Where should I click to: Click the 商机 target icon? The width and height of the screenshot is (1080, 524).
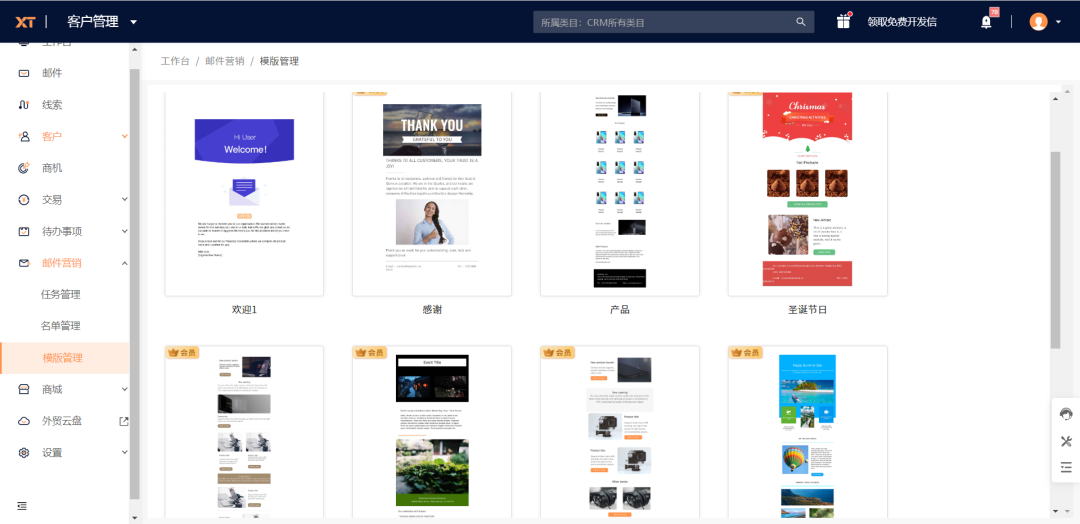coord(24,168)
